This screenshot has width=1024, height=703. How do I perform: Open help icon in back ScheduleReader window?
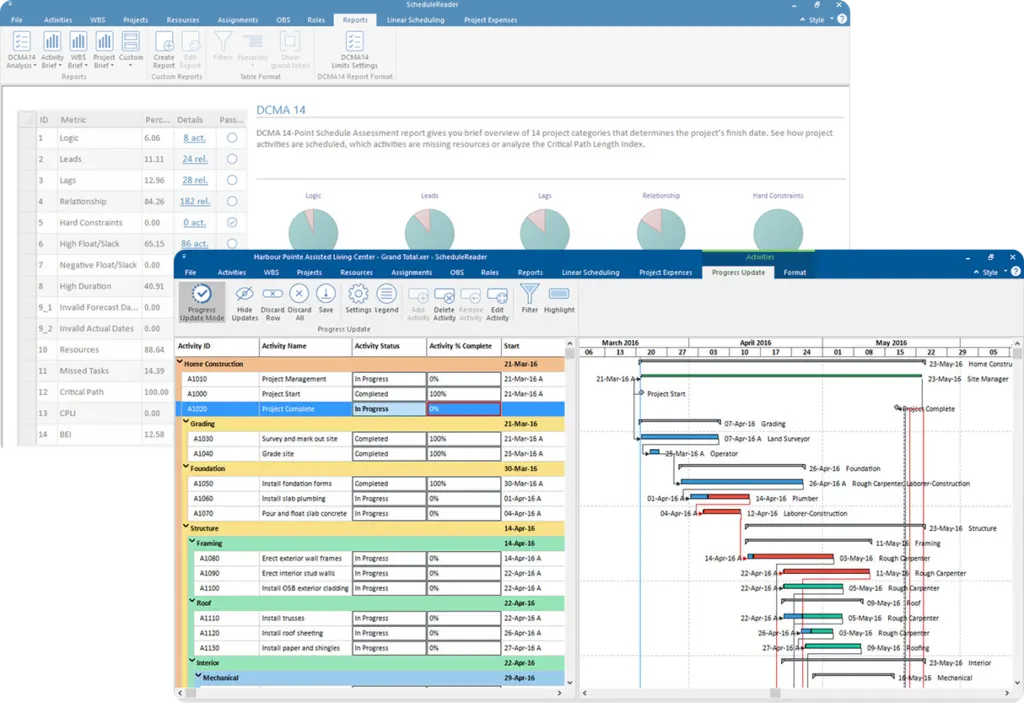[842, 19]
